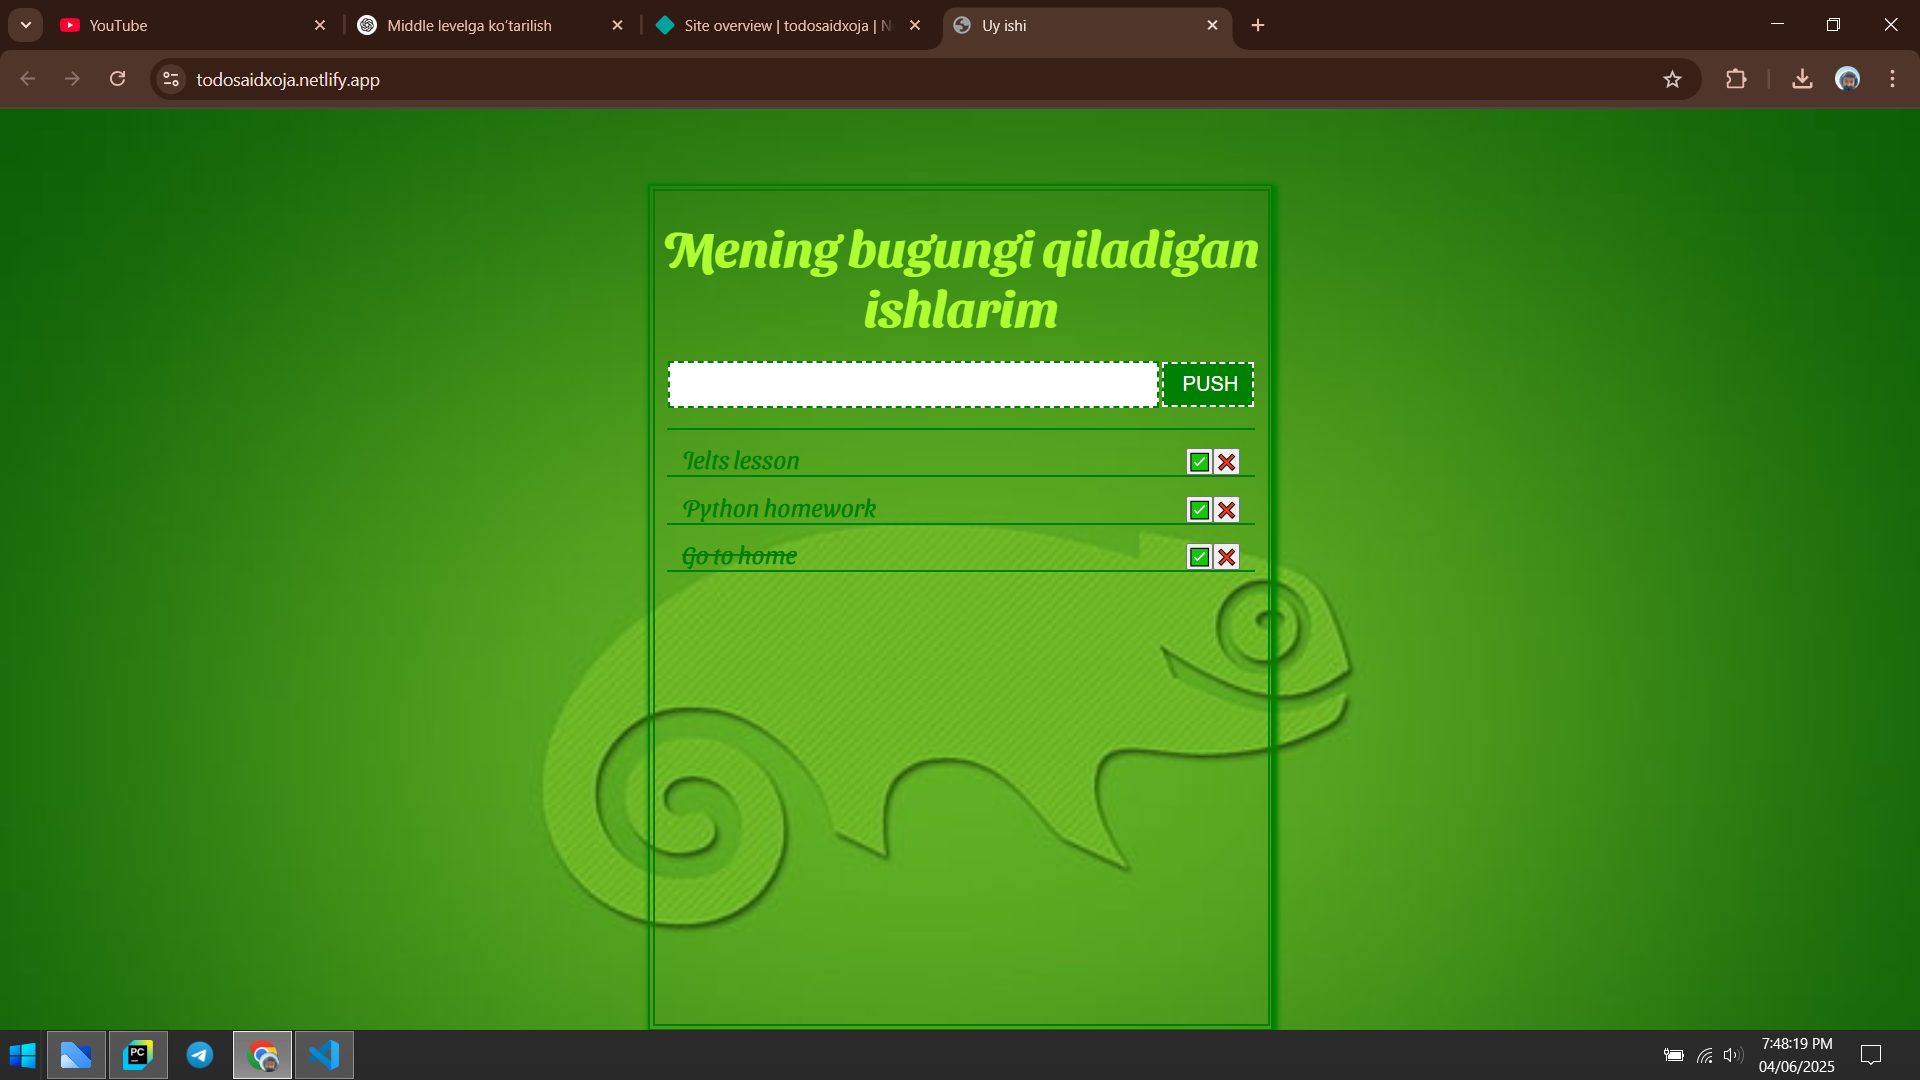Open the Chrome three-dot menu
The image size is (1920, 1080).
point(1892,79)
